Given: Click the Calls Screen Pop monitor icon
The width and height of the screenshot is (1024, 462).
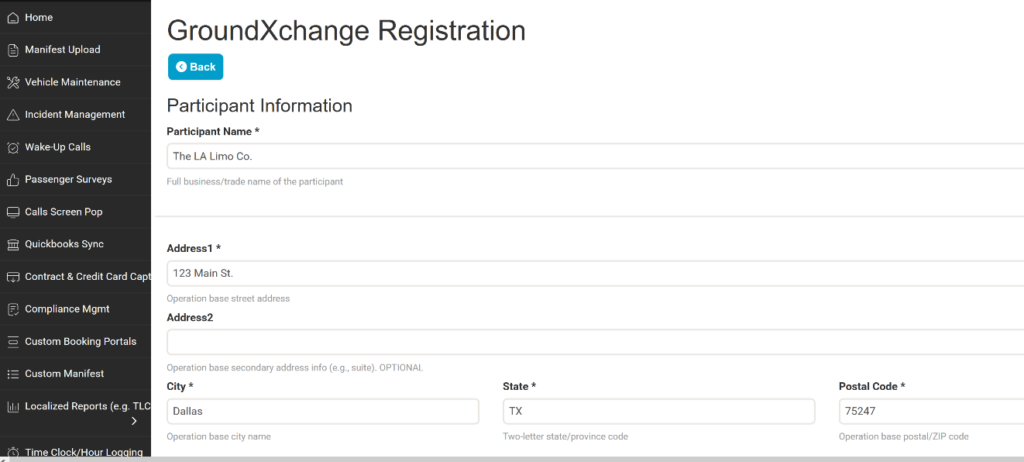Looking at the screenshot, I should pyautogui.click(x=13, y=212).
